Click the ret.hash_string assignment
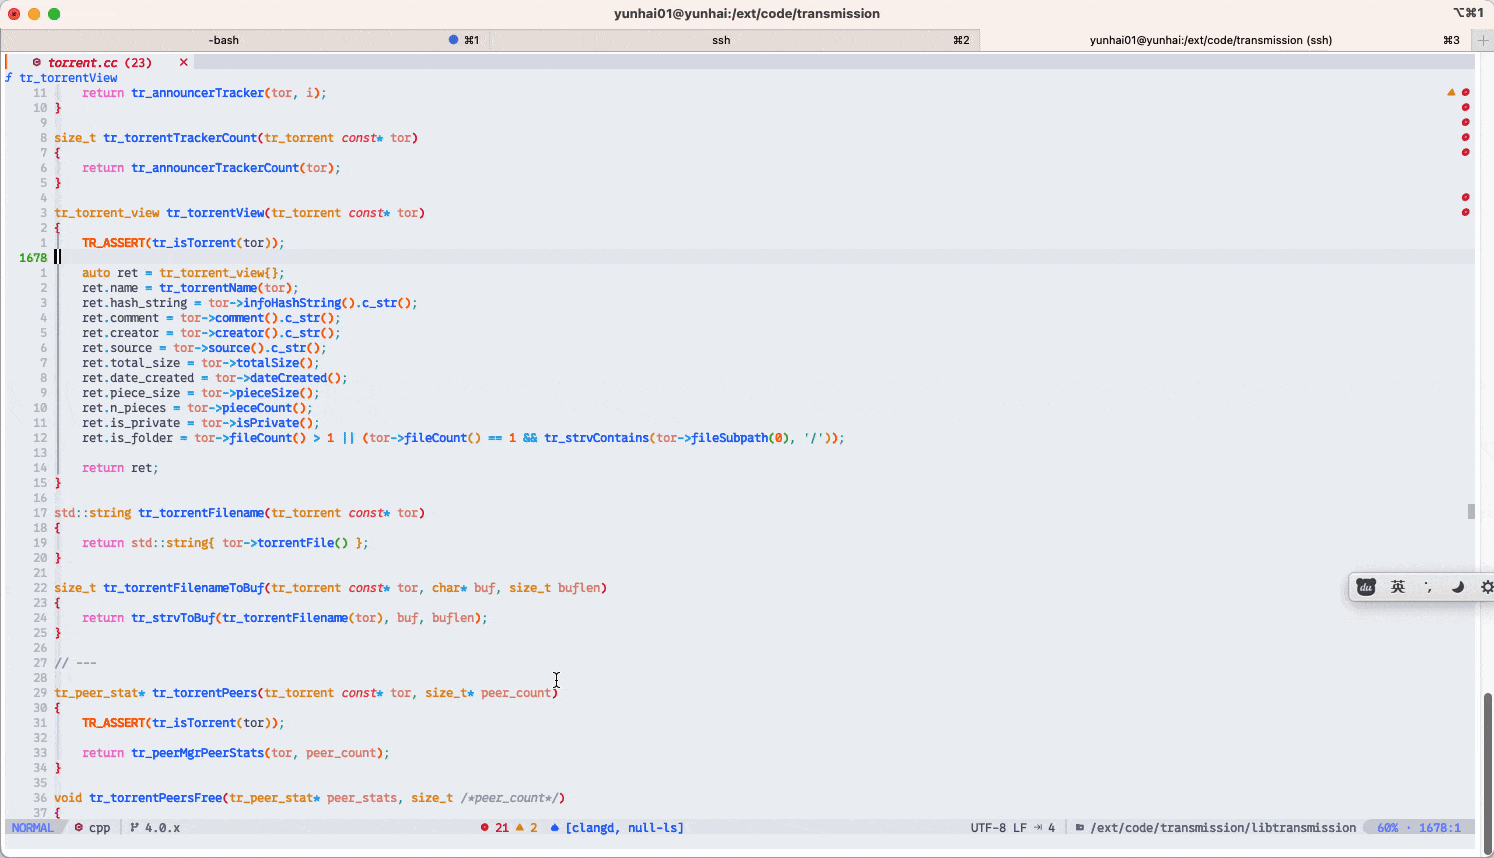Image resolution: width=1494 pixels, height=858 pixels. [x=250, y=302]
